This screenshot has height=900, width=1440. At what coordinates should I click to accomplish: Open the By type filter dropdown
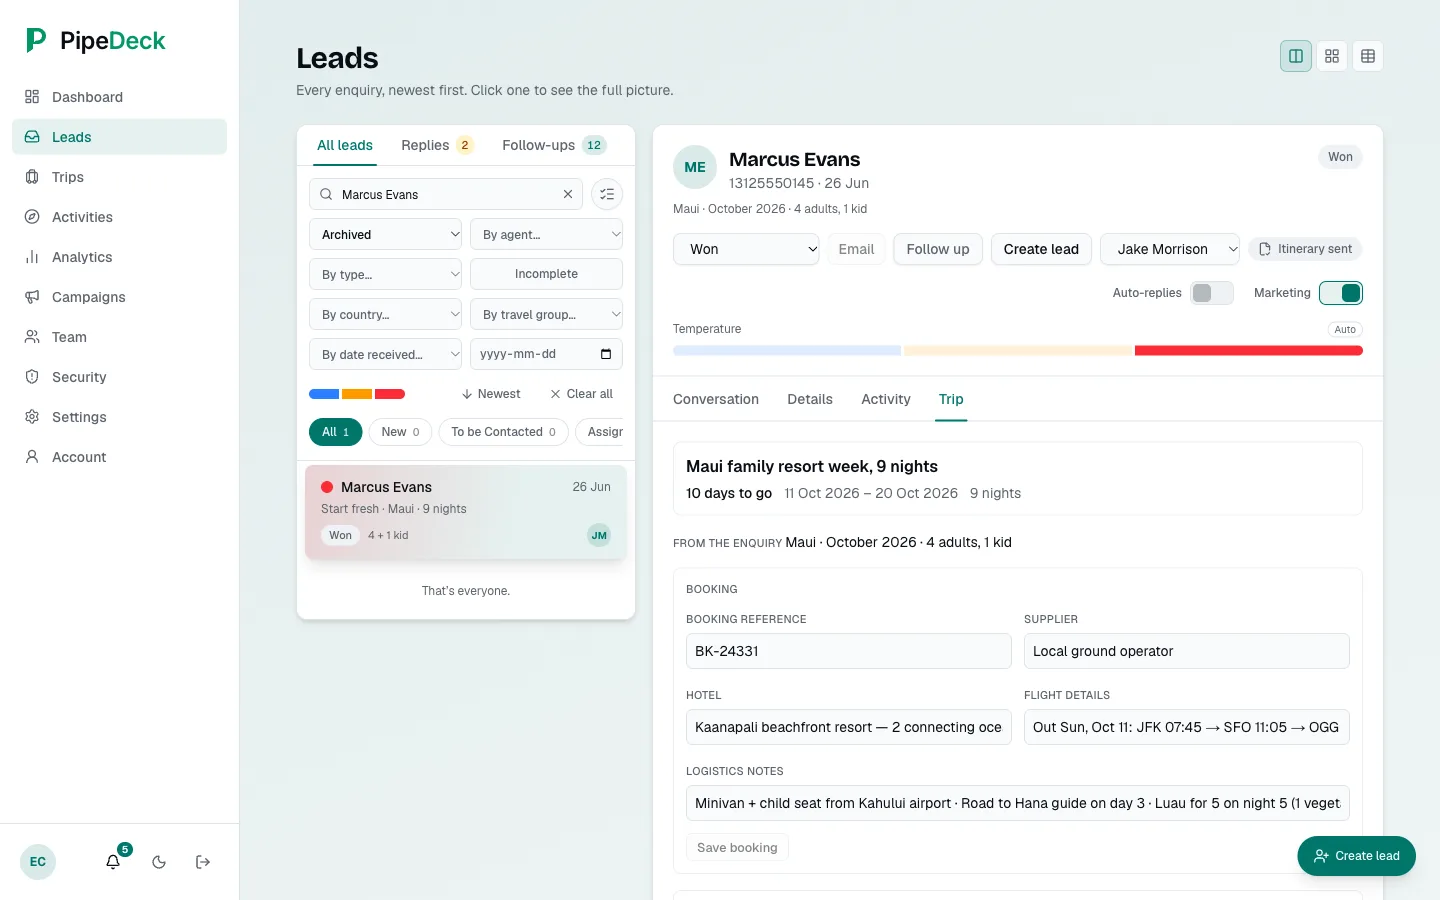tap(385, 274)
